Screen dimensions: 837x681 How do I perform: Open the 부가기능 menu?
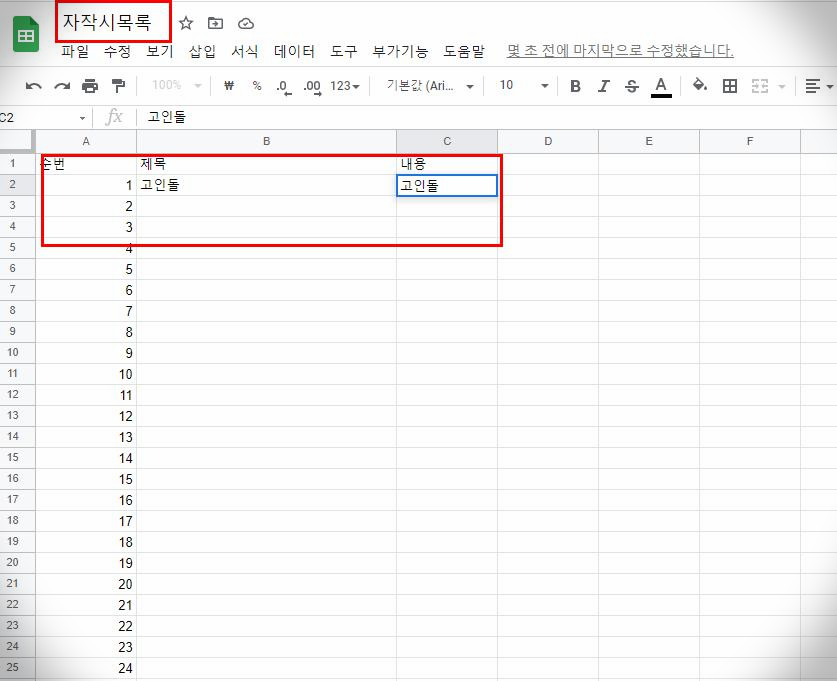click(x=400, y=51)
